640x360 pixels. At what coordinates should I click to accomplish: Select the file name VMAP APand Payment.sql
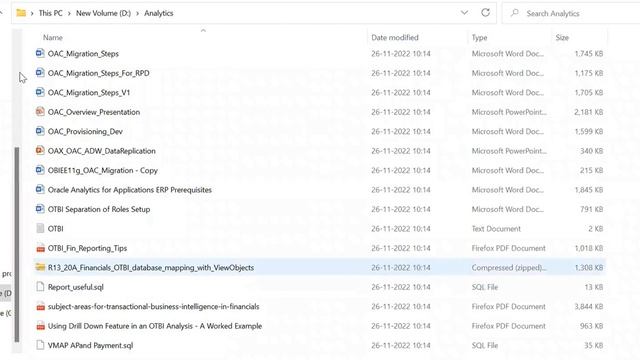[90, 345]
